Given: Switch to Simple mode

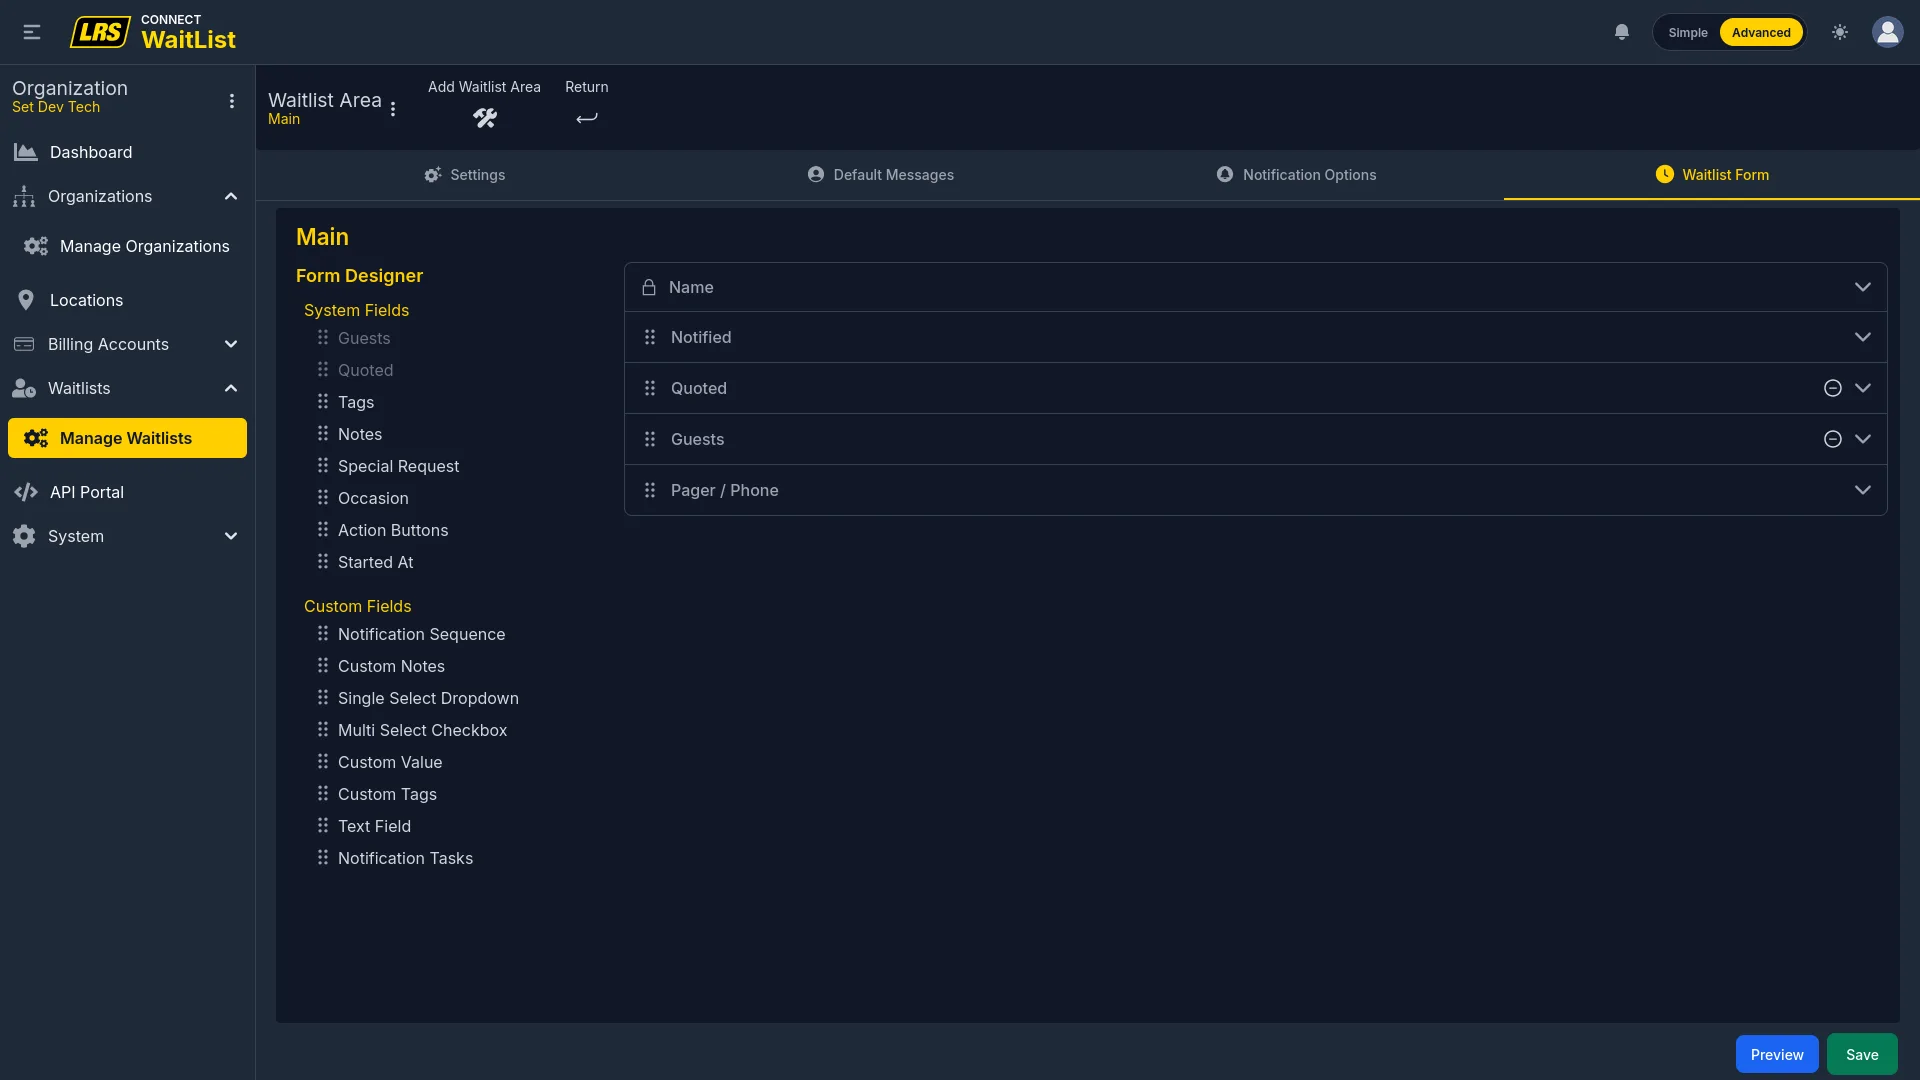Looking at the screenshot, I should pyautogui.click(x=1688, y=32).
